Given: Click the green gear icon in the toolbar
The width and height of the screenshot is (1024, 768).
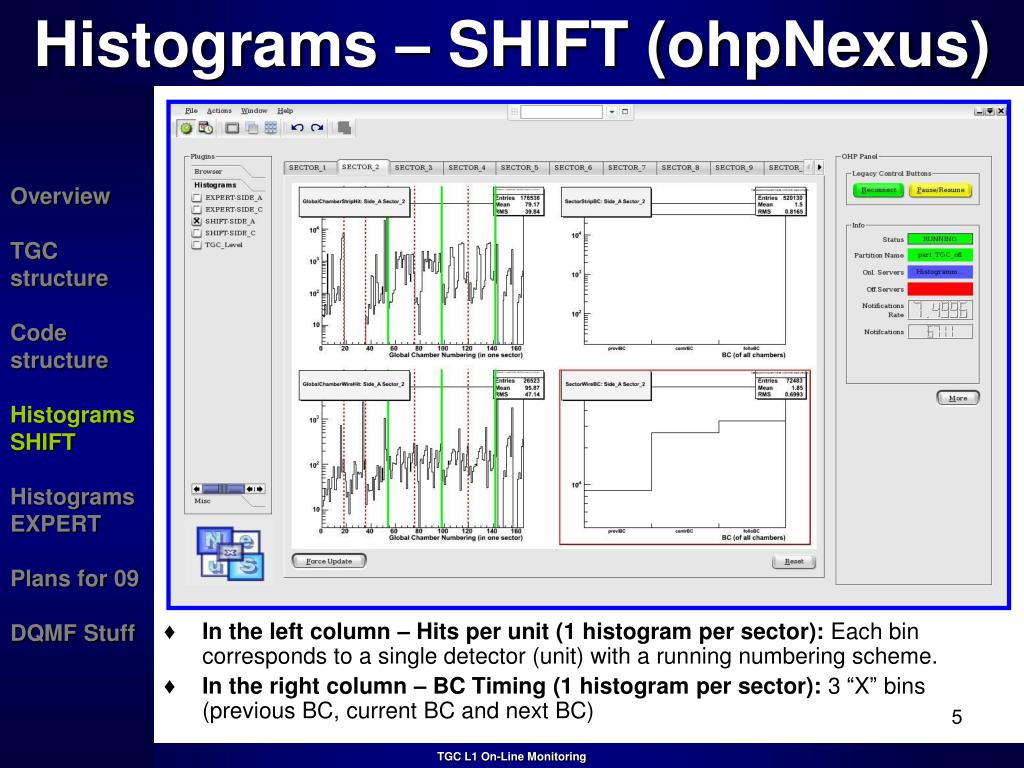Looking at the screenshot, I should click(x=187, y=128).
